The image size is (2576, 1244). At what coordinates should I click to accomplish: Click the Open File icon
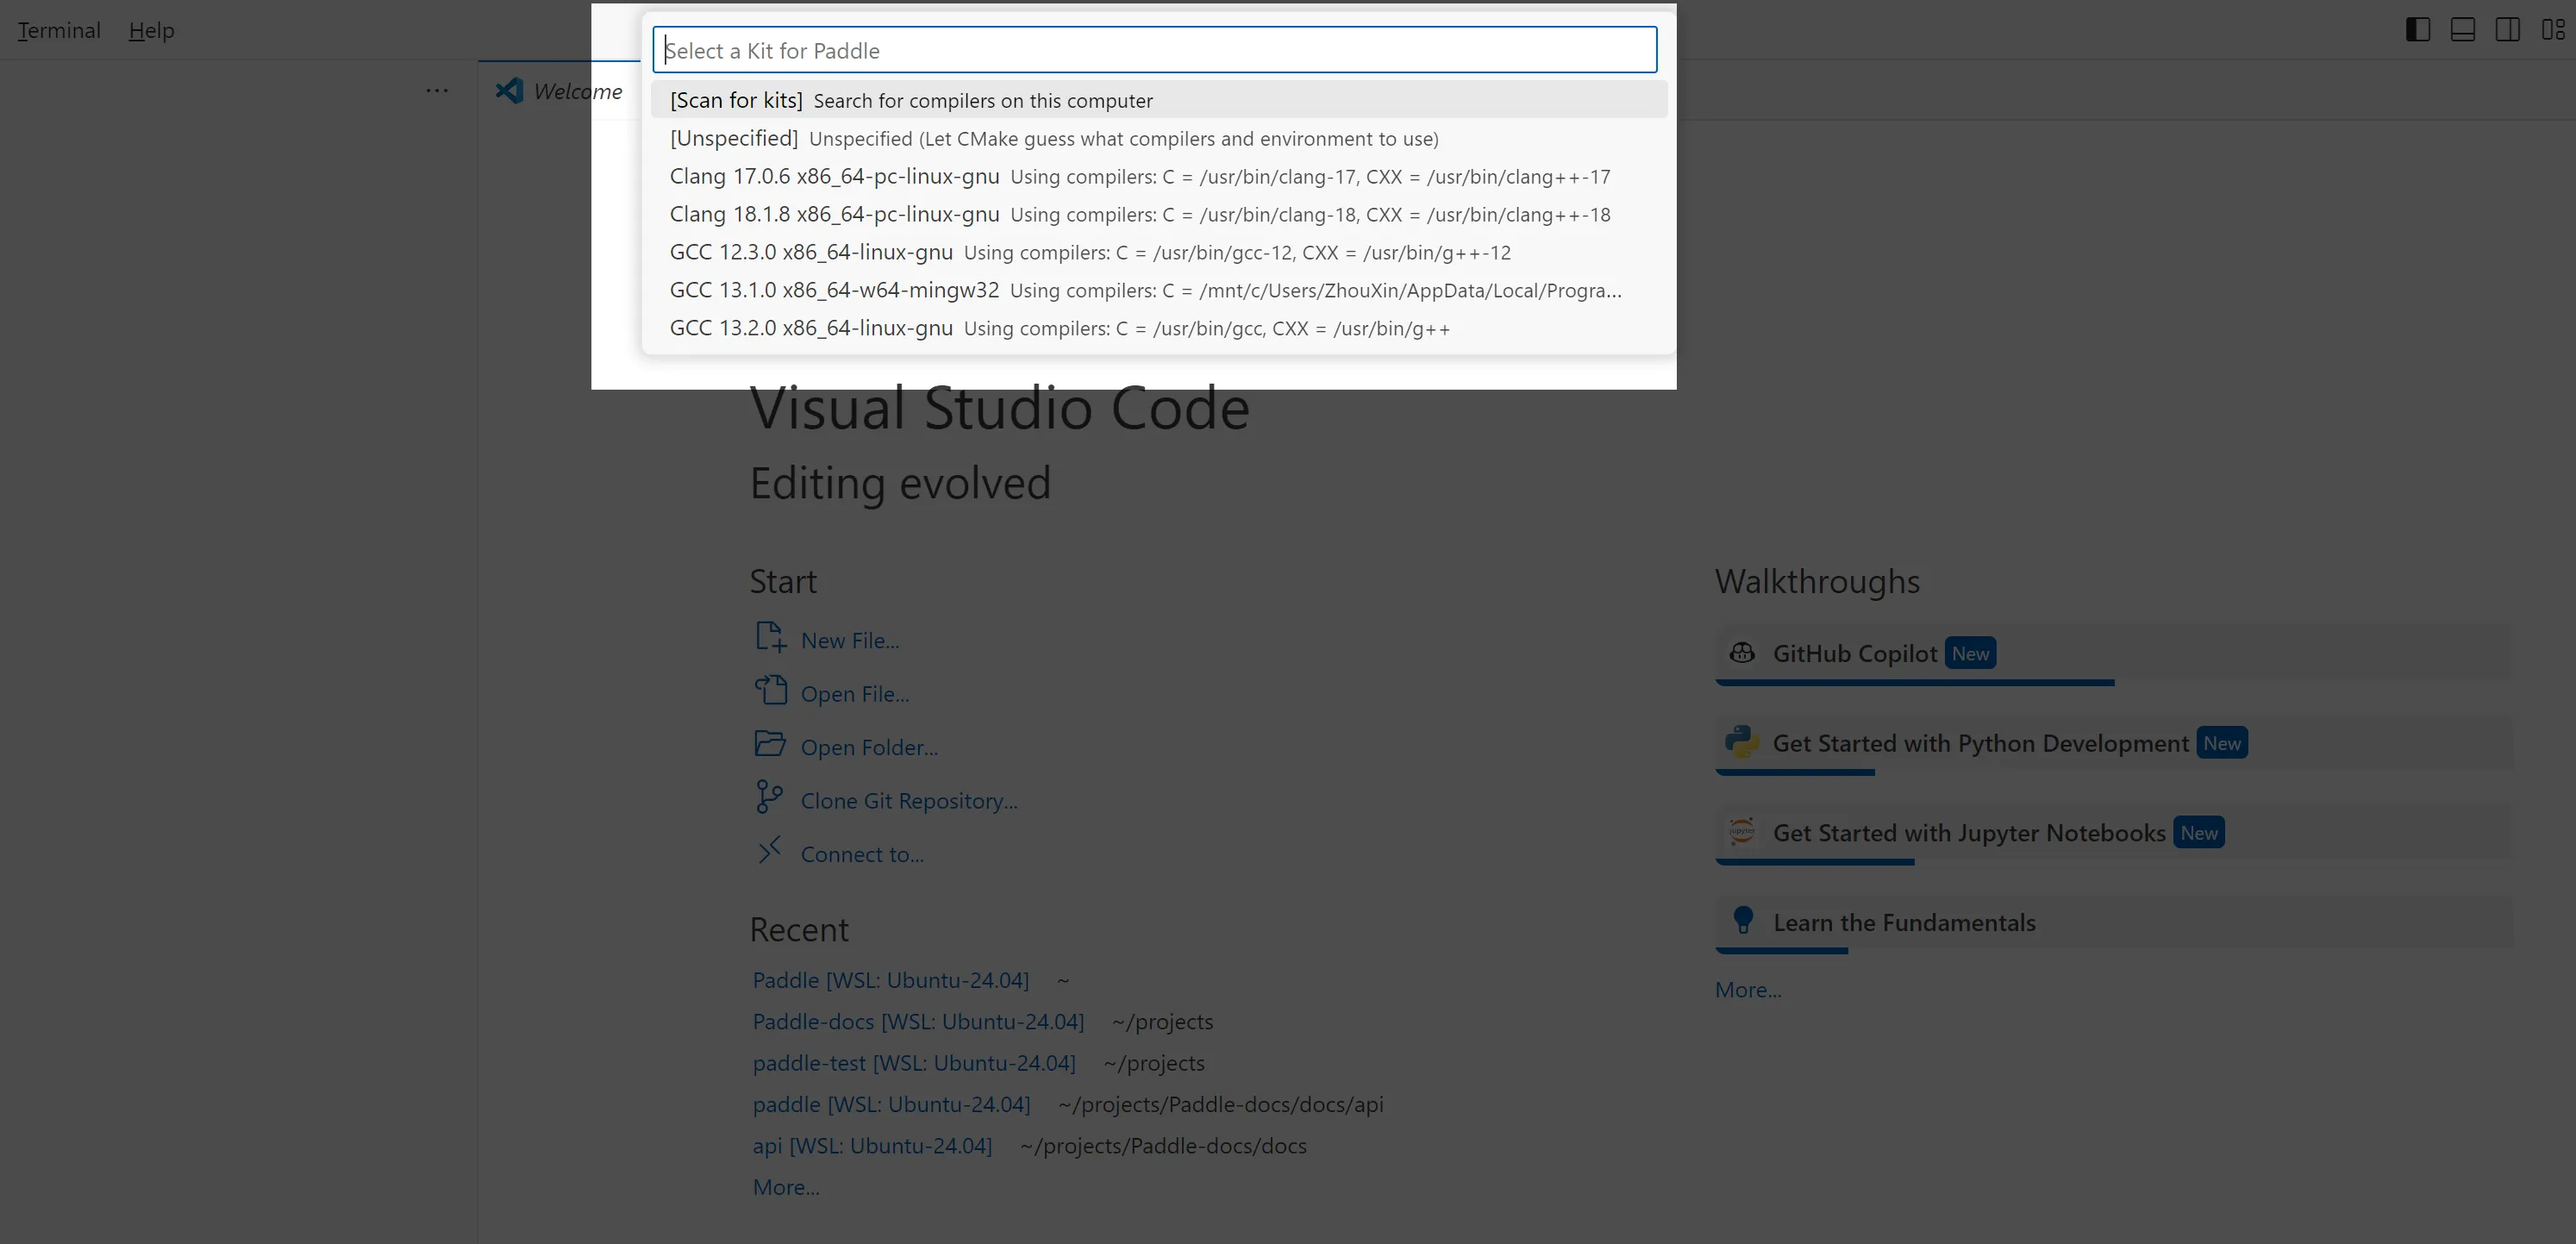[x=770, y=690]
